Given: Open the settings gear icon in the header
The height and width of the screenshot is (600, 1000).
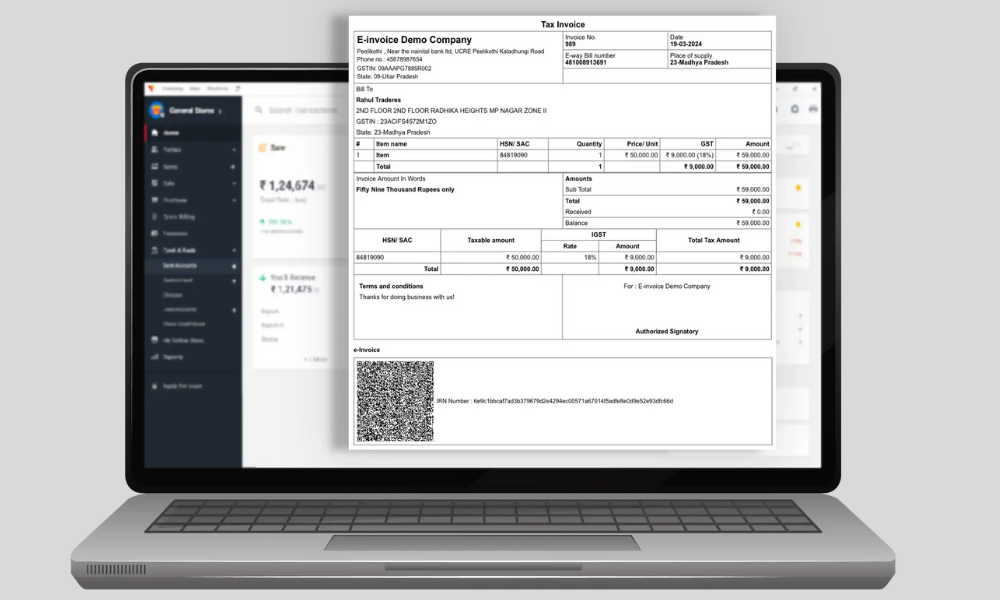Looking at the screenshot, I should [794, 109].
